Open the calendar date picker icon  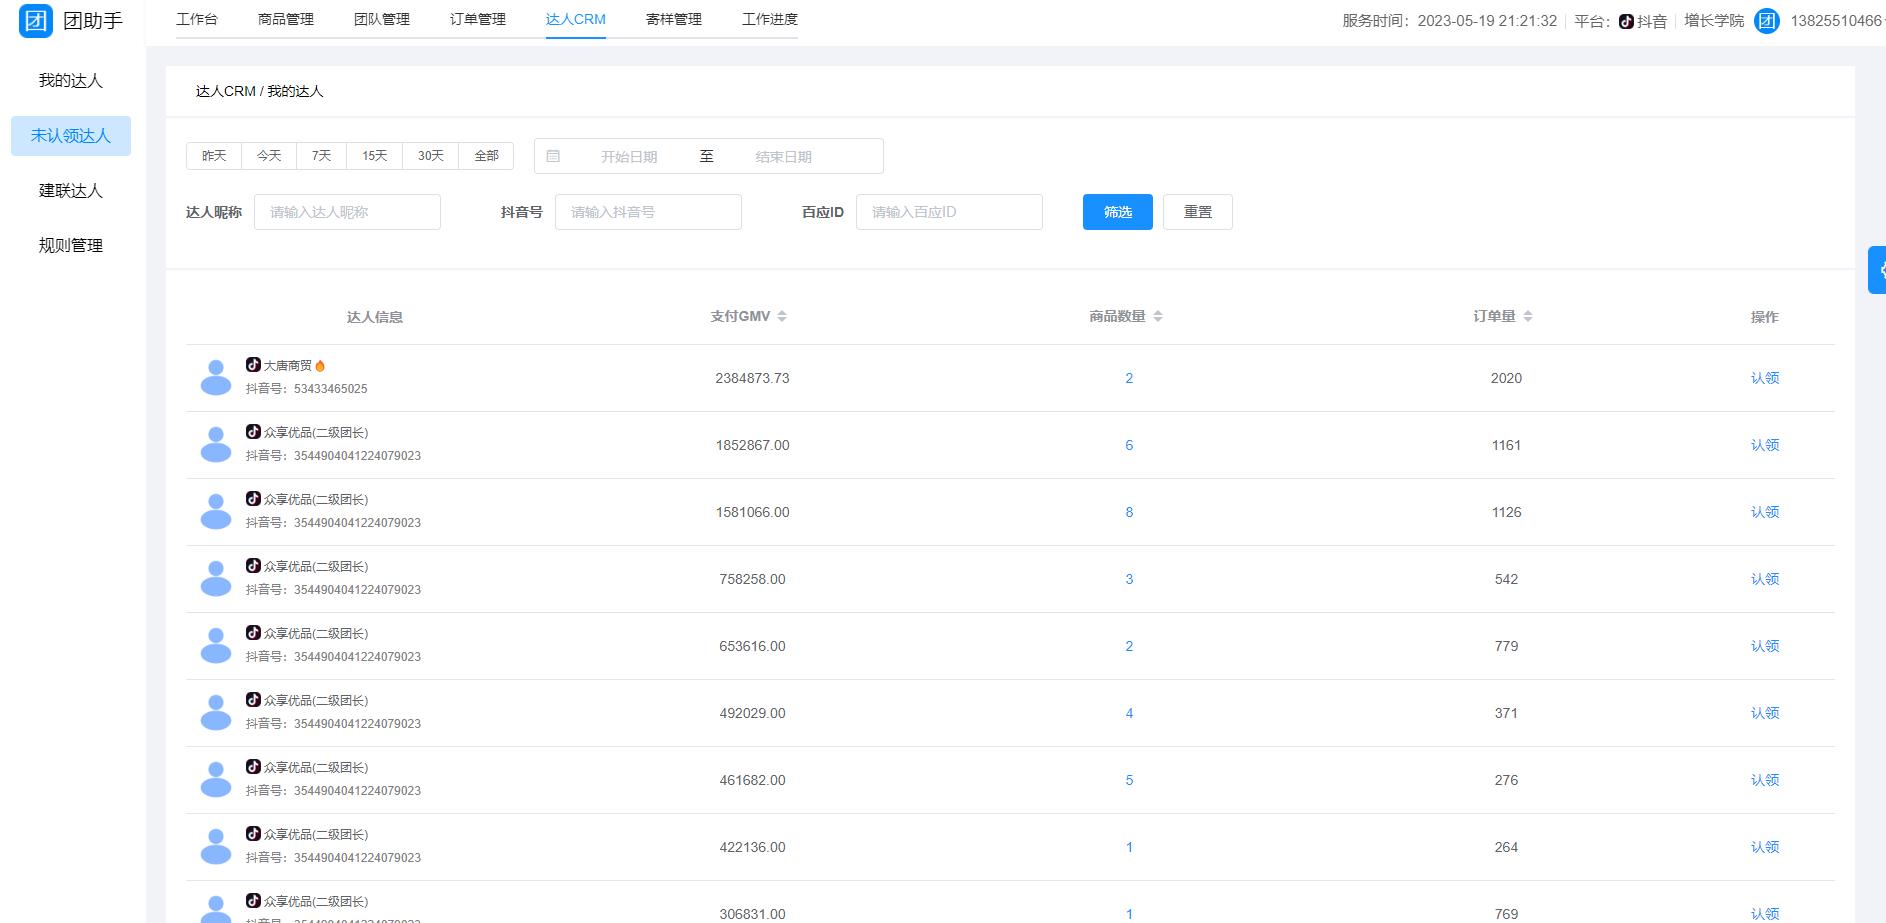(553, 155)
